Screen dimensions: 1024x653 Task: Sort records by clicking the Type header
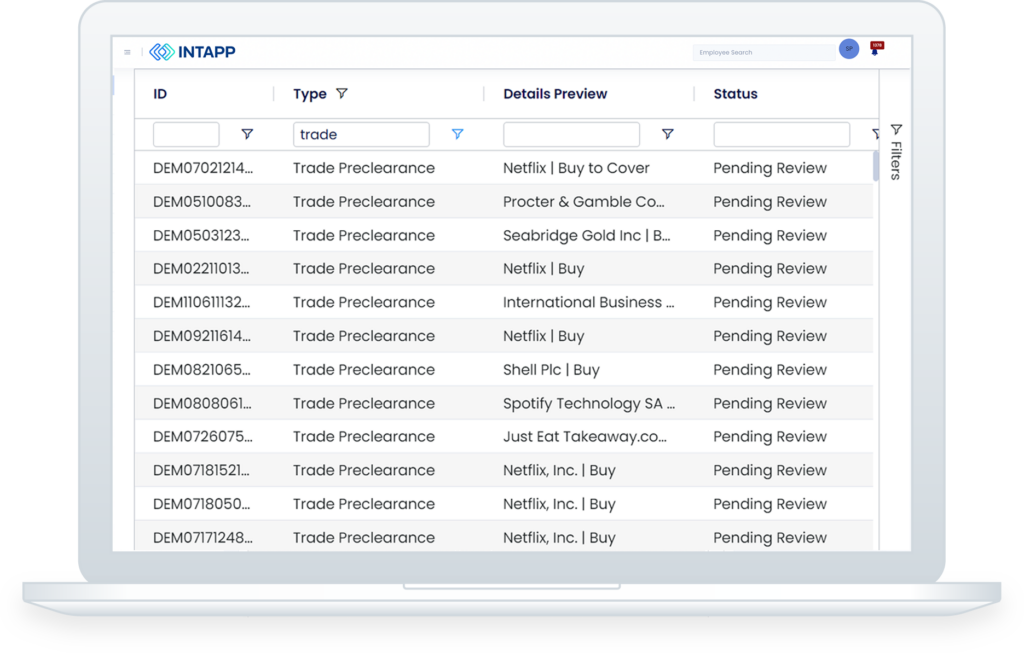310,93
